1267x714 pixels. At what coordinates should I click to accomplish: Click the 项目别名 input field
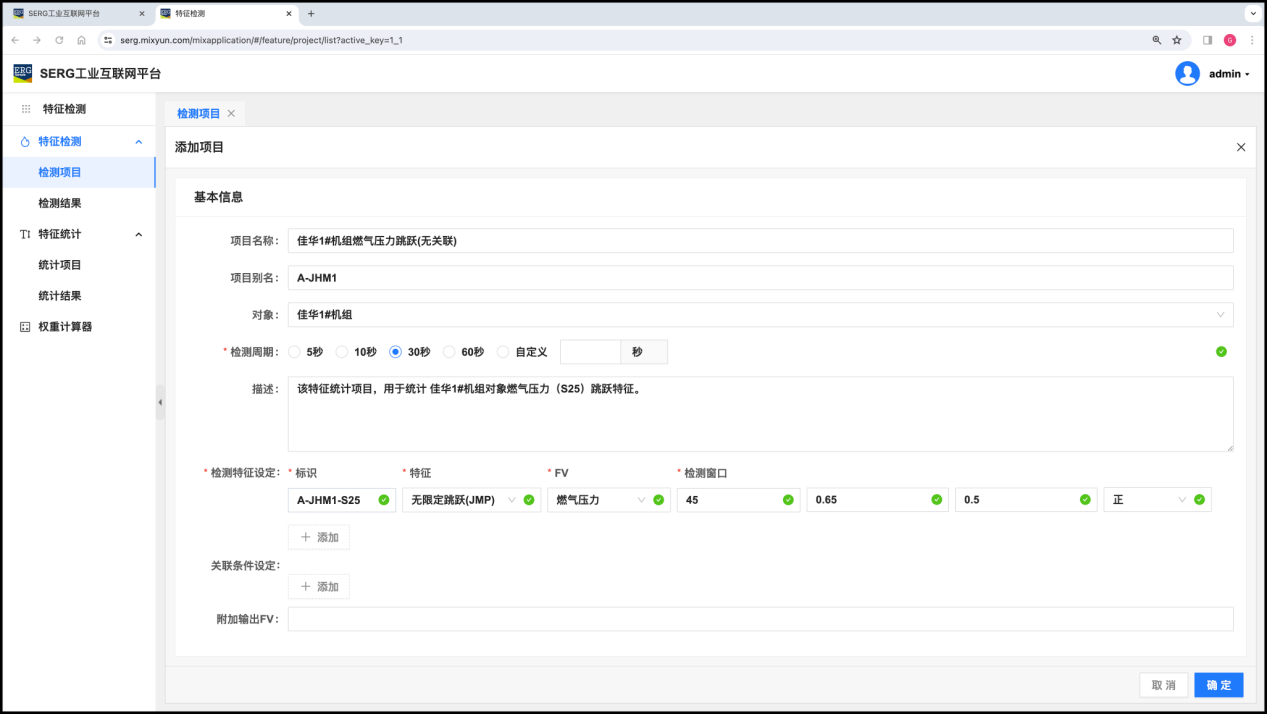coord(760,278)
